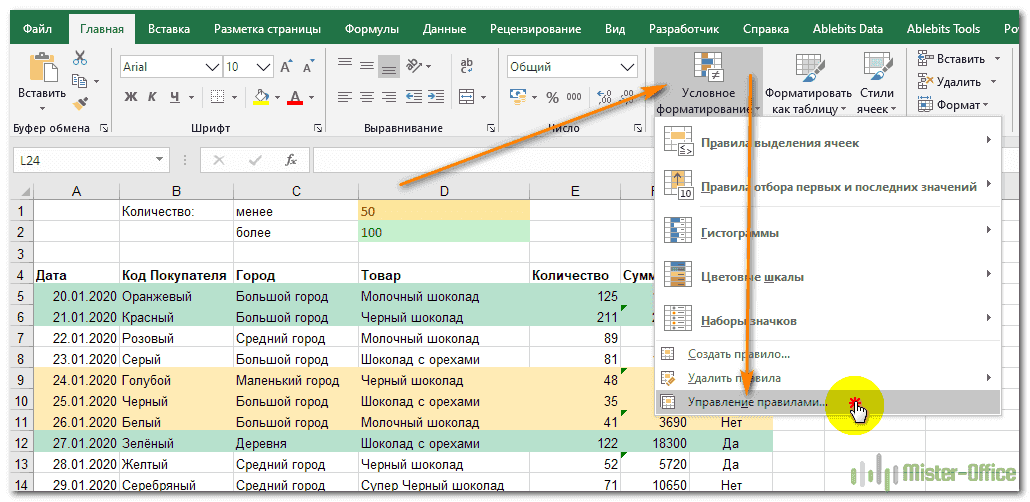This screenshot has width=1030, height=502.
Task: Open the Arial font name dropdown
Action: 211,67
